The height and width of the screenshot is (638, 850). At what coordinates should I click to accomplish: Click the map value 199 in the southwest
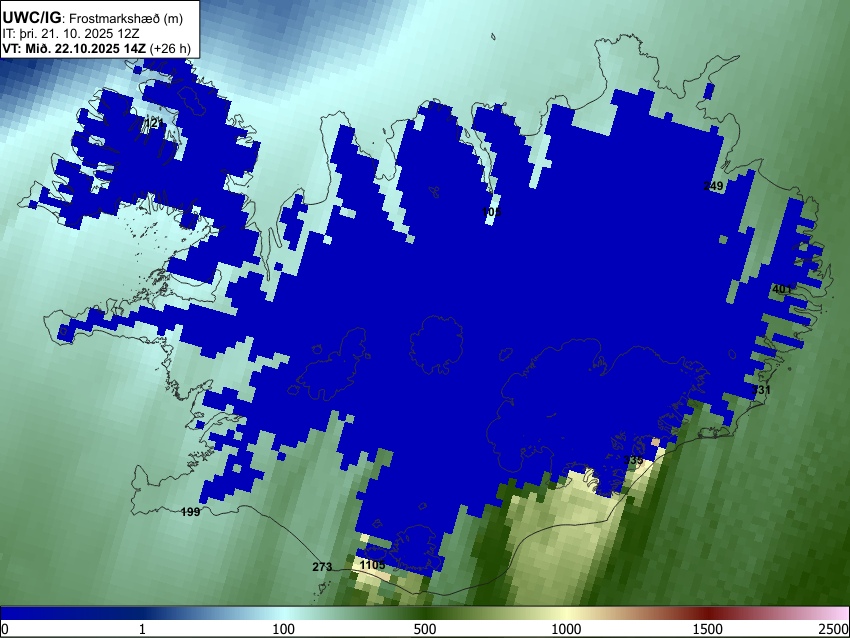pos(190,512)
